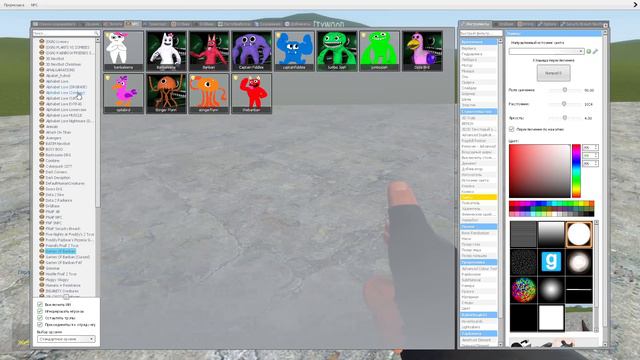The width and height of the screenshot is (640, 360).
Task: Choose the glowing ring lamp texture
Action: pyautogui.click(x=579, y=262)
